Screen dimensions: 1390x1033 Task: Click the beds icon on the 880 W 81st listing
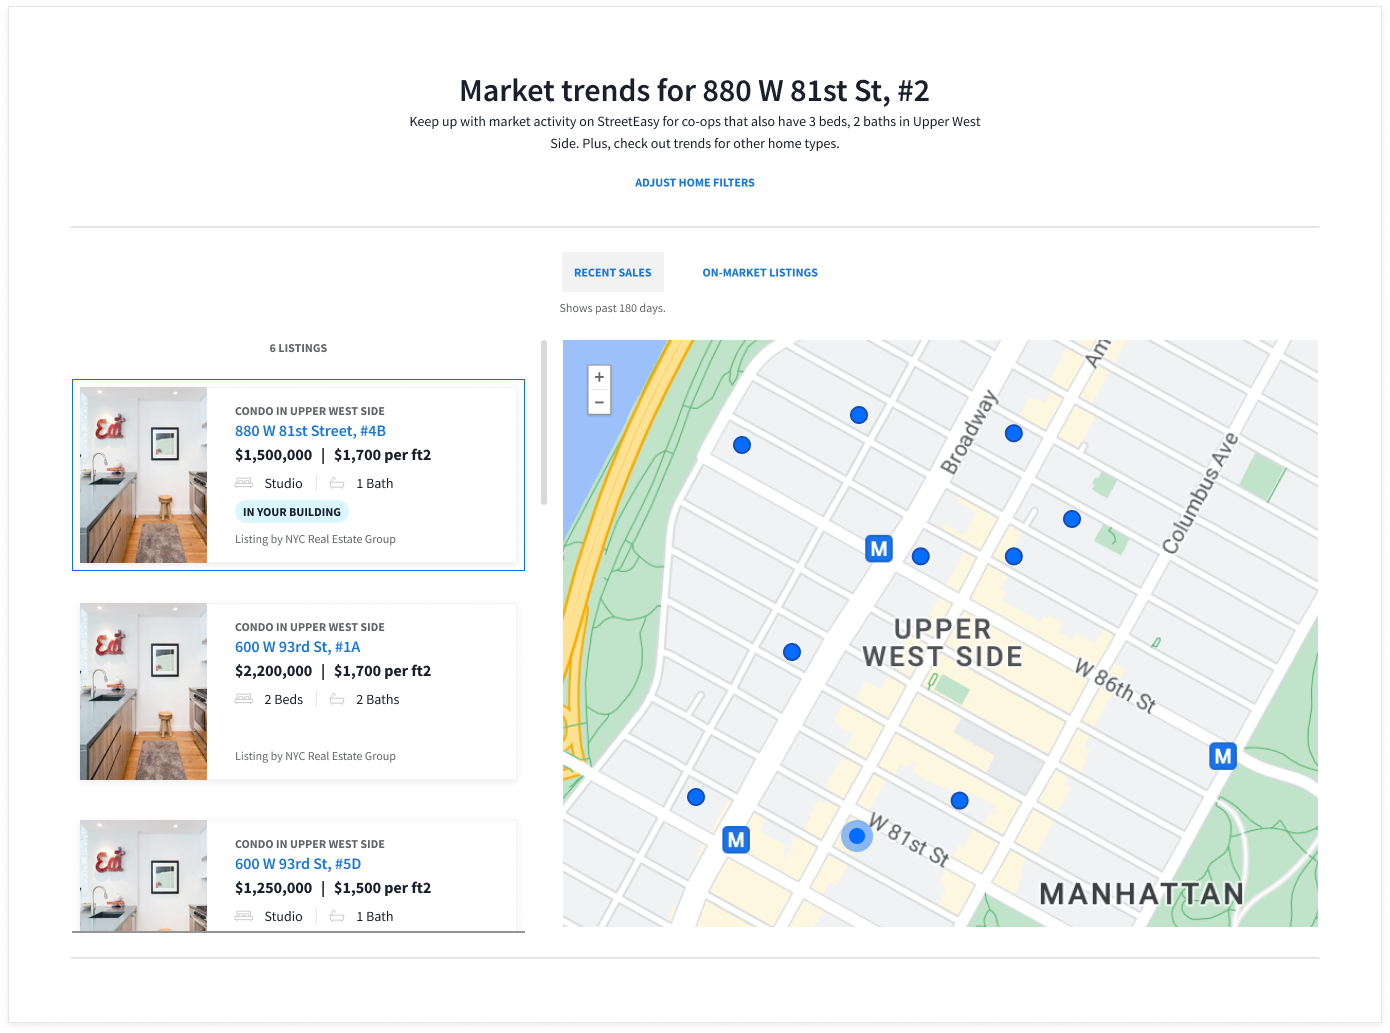click(x=244, y=482)
